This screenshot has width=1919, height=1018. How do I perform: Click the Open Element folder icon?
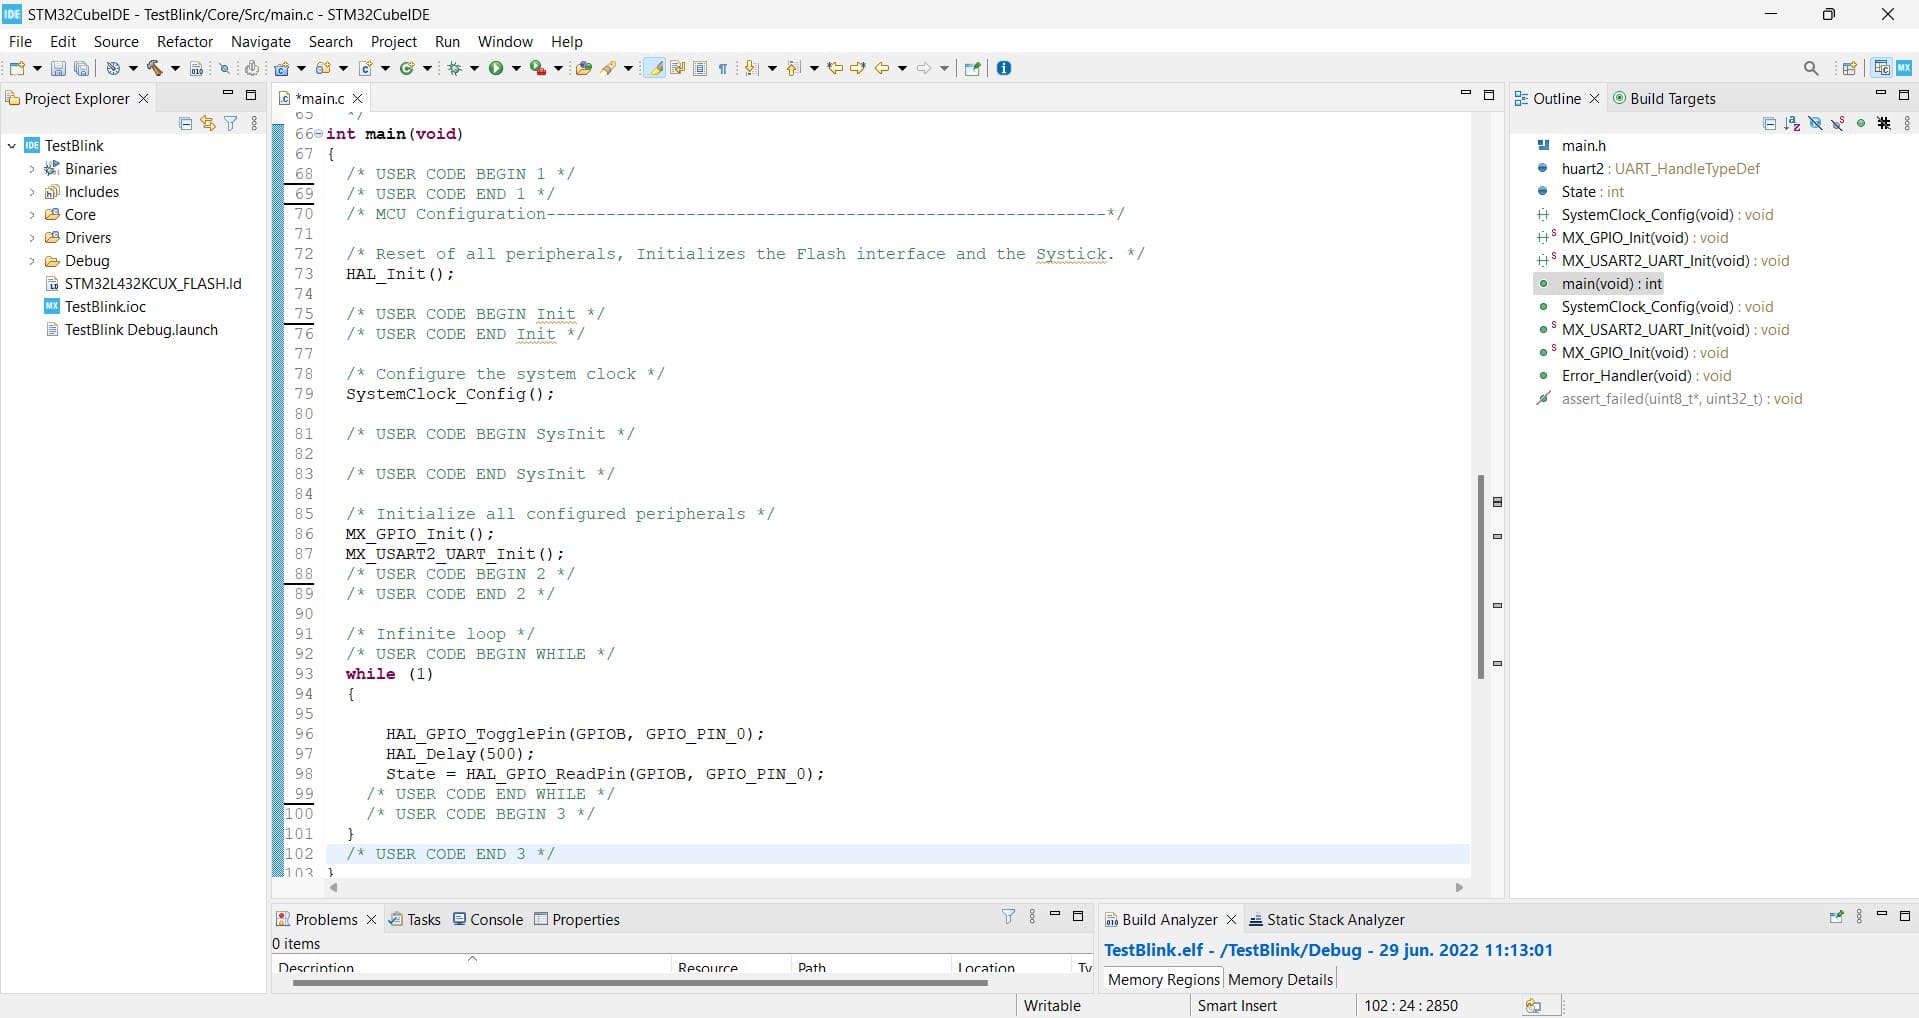coord(584,68)
